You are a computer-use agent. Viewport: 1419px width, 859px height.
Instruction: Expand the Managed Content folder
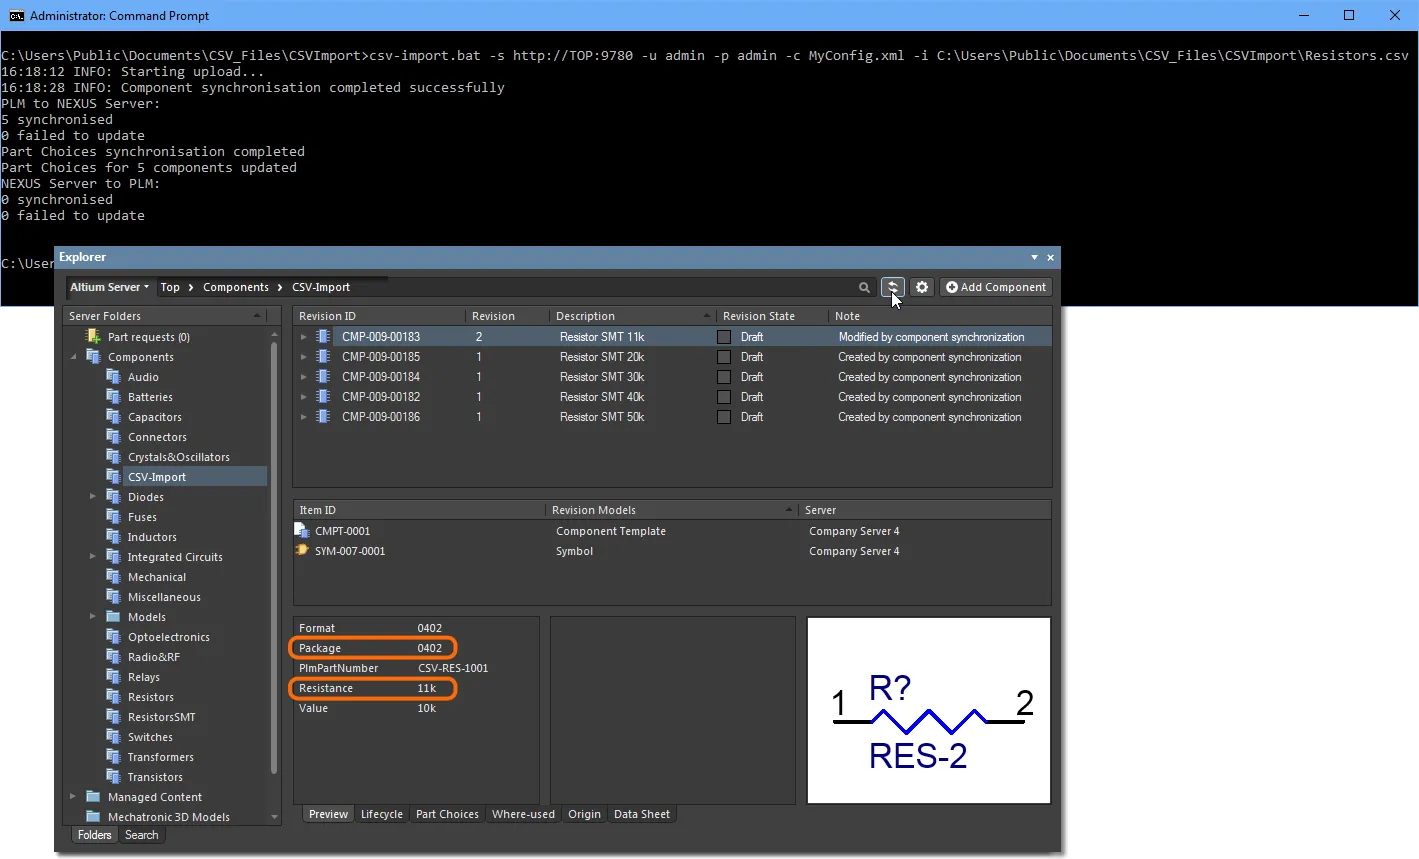[x=73, y=797]
